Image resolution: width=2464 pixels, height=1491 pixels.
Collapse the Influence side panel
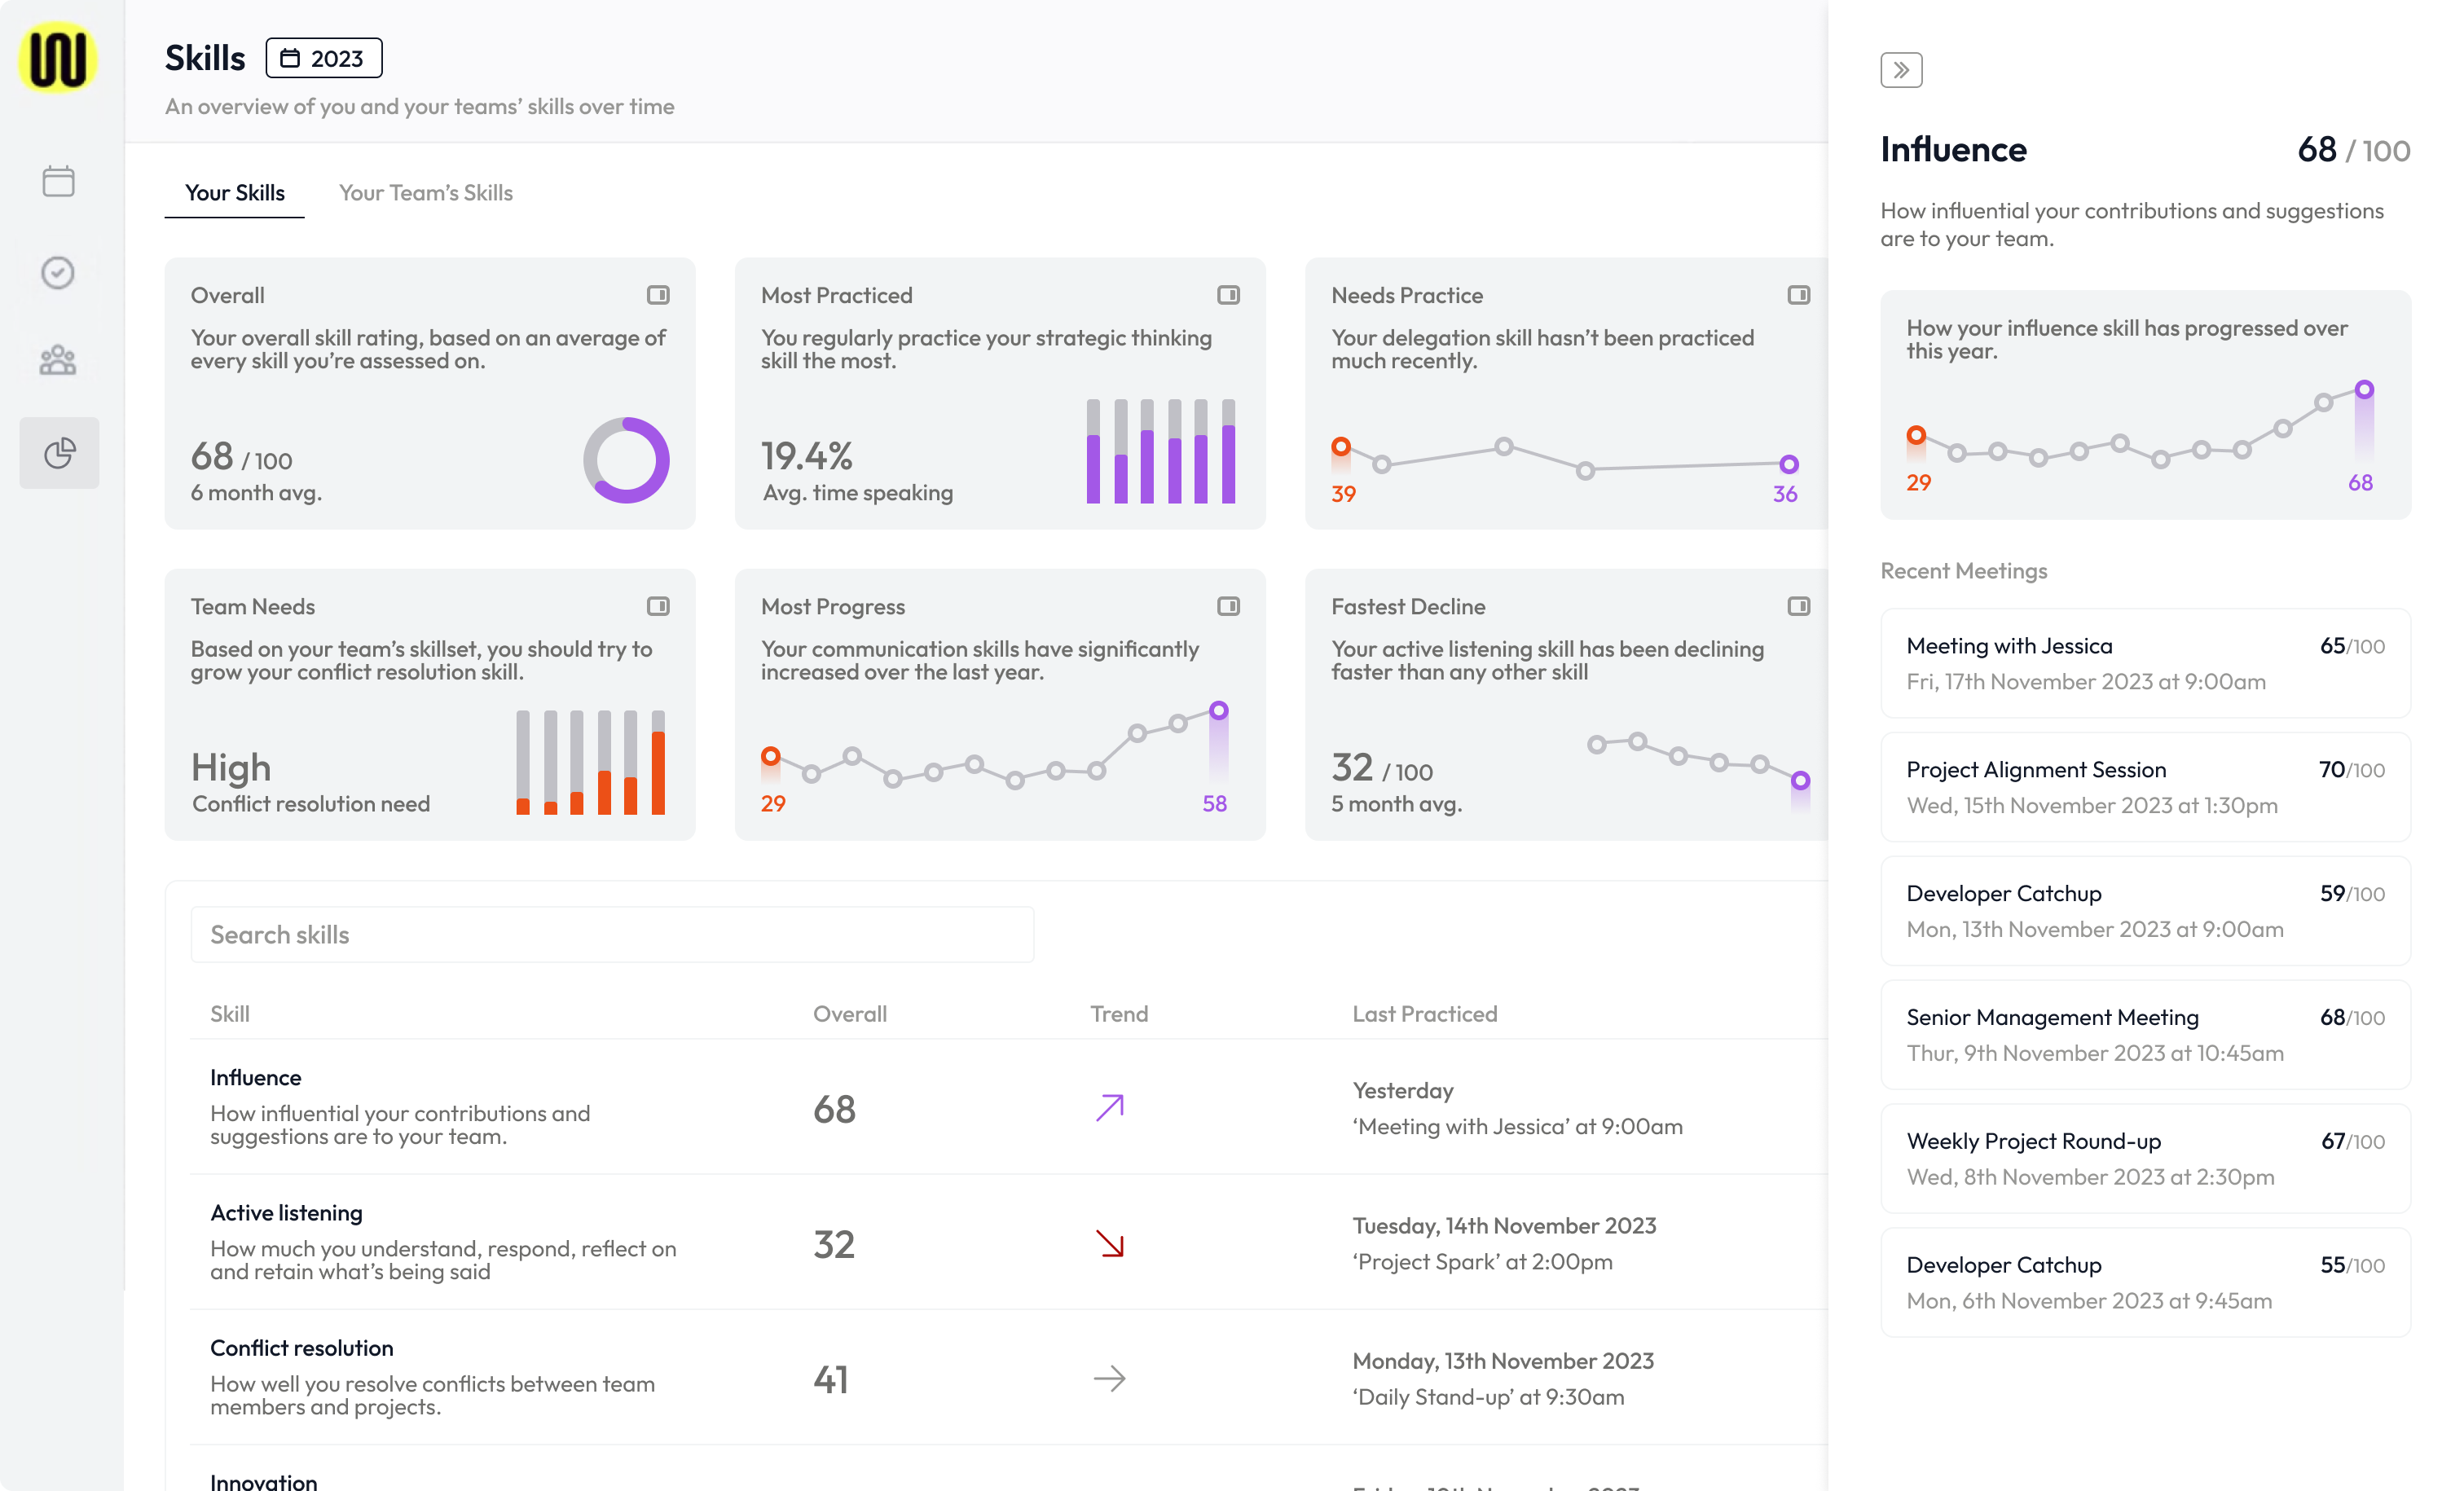(1900, 70)
